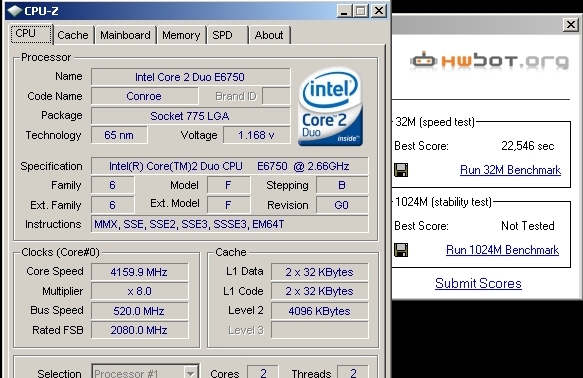Click the Ext. Family value 6
Image resolution: width=583 pixels, height=378 pixels.
click(113, 205)
